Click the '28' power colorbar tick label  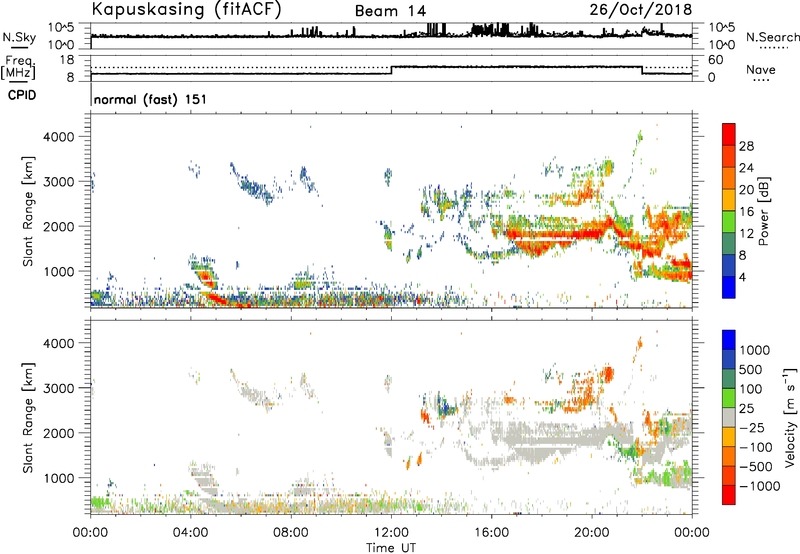click(x=746, y=146)
